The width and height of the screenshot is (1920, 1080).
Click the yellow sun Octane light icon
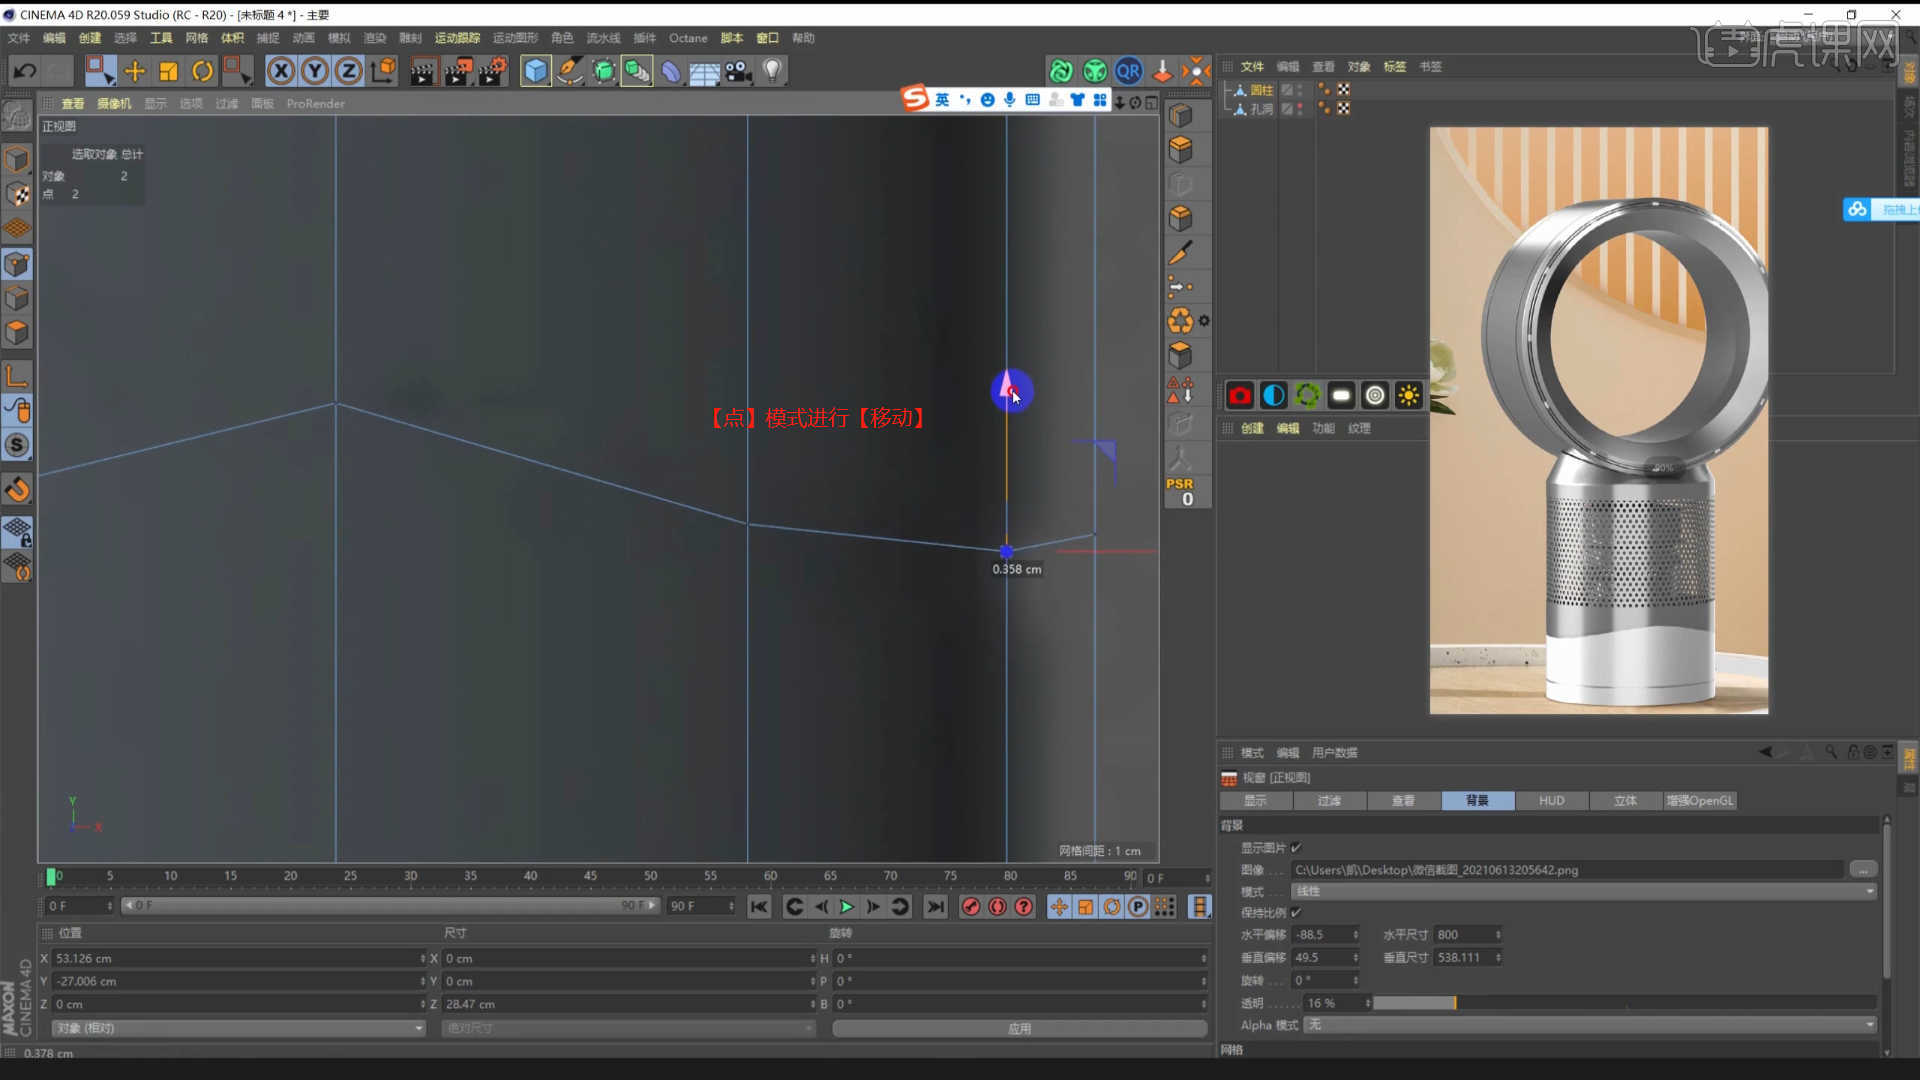point(1408,396)
